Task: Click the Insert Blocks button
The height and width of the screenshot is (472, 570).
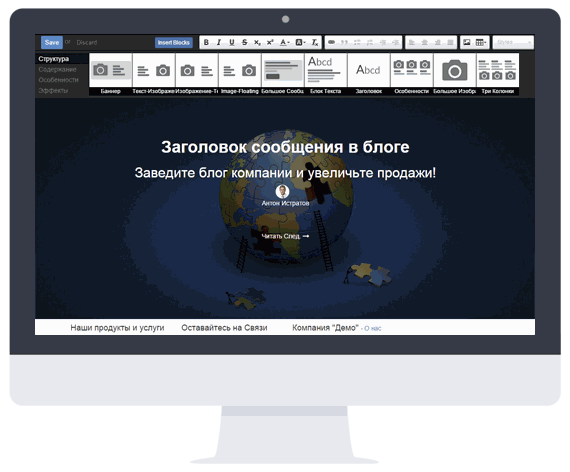Action: (x=174, y=43)
